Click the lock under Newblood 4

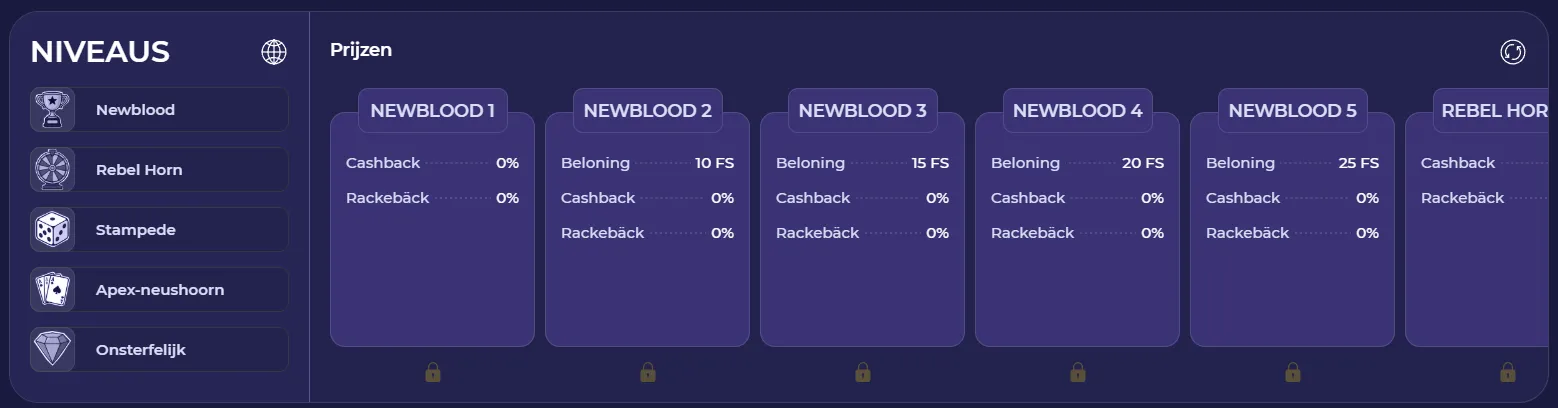pyautogui.click(x=1078, y=373)
